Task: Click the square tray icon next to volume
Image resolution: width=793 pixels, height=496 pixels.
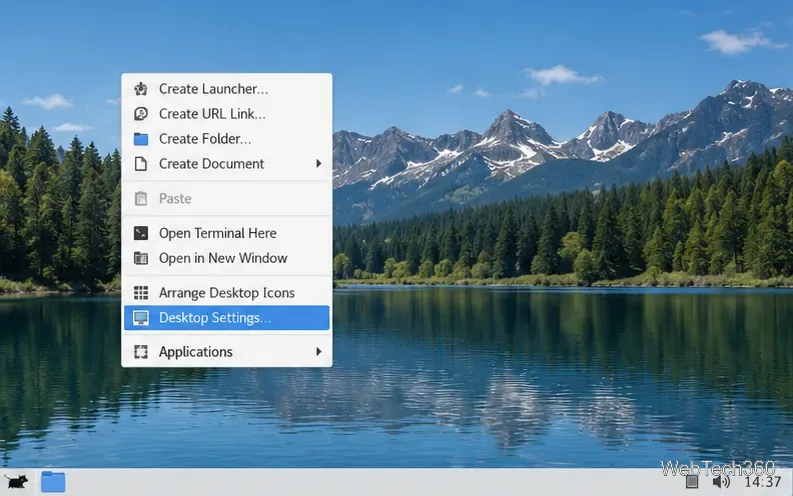Action: (692, 482)
